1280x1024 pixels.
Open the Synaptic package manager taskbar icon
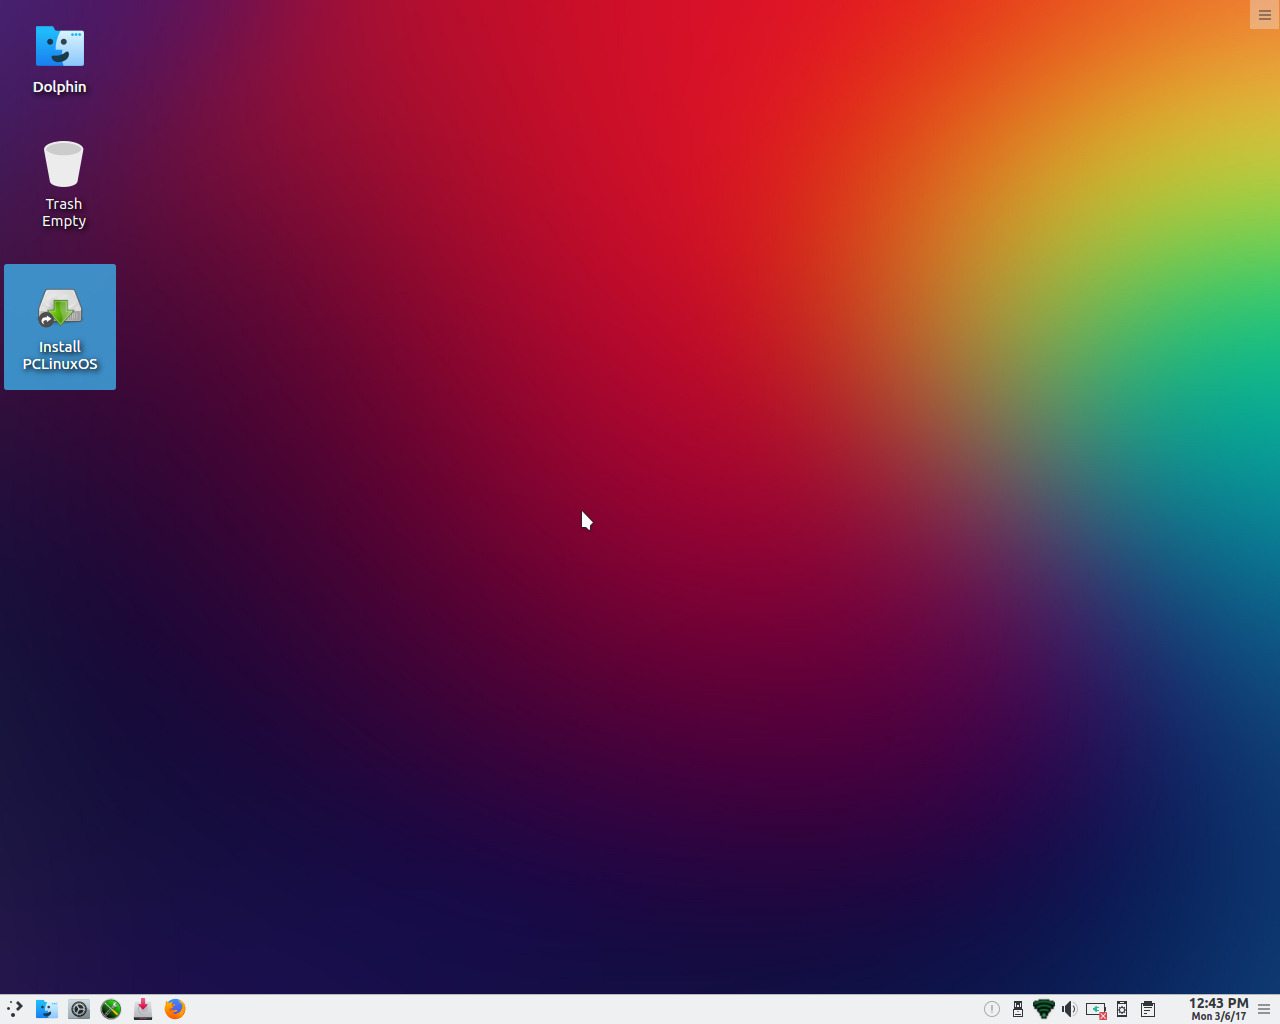pos(143,1009)
